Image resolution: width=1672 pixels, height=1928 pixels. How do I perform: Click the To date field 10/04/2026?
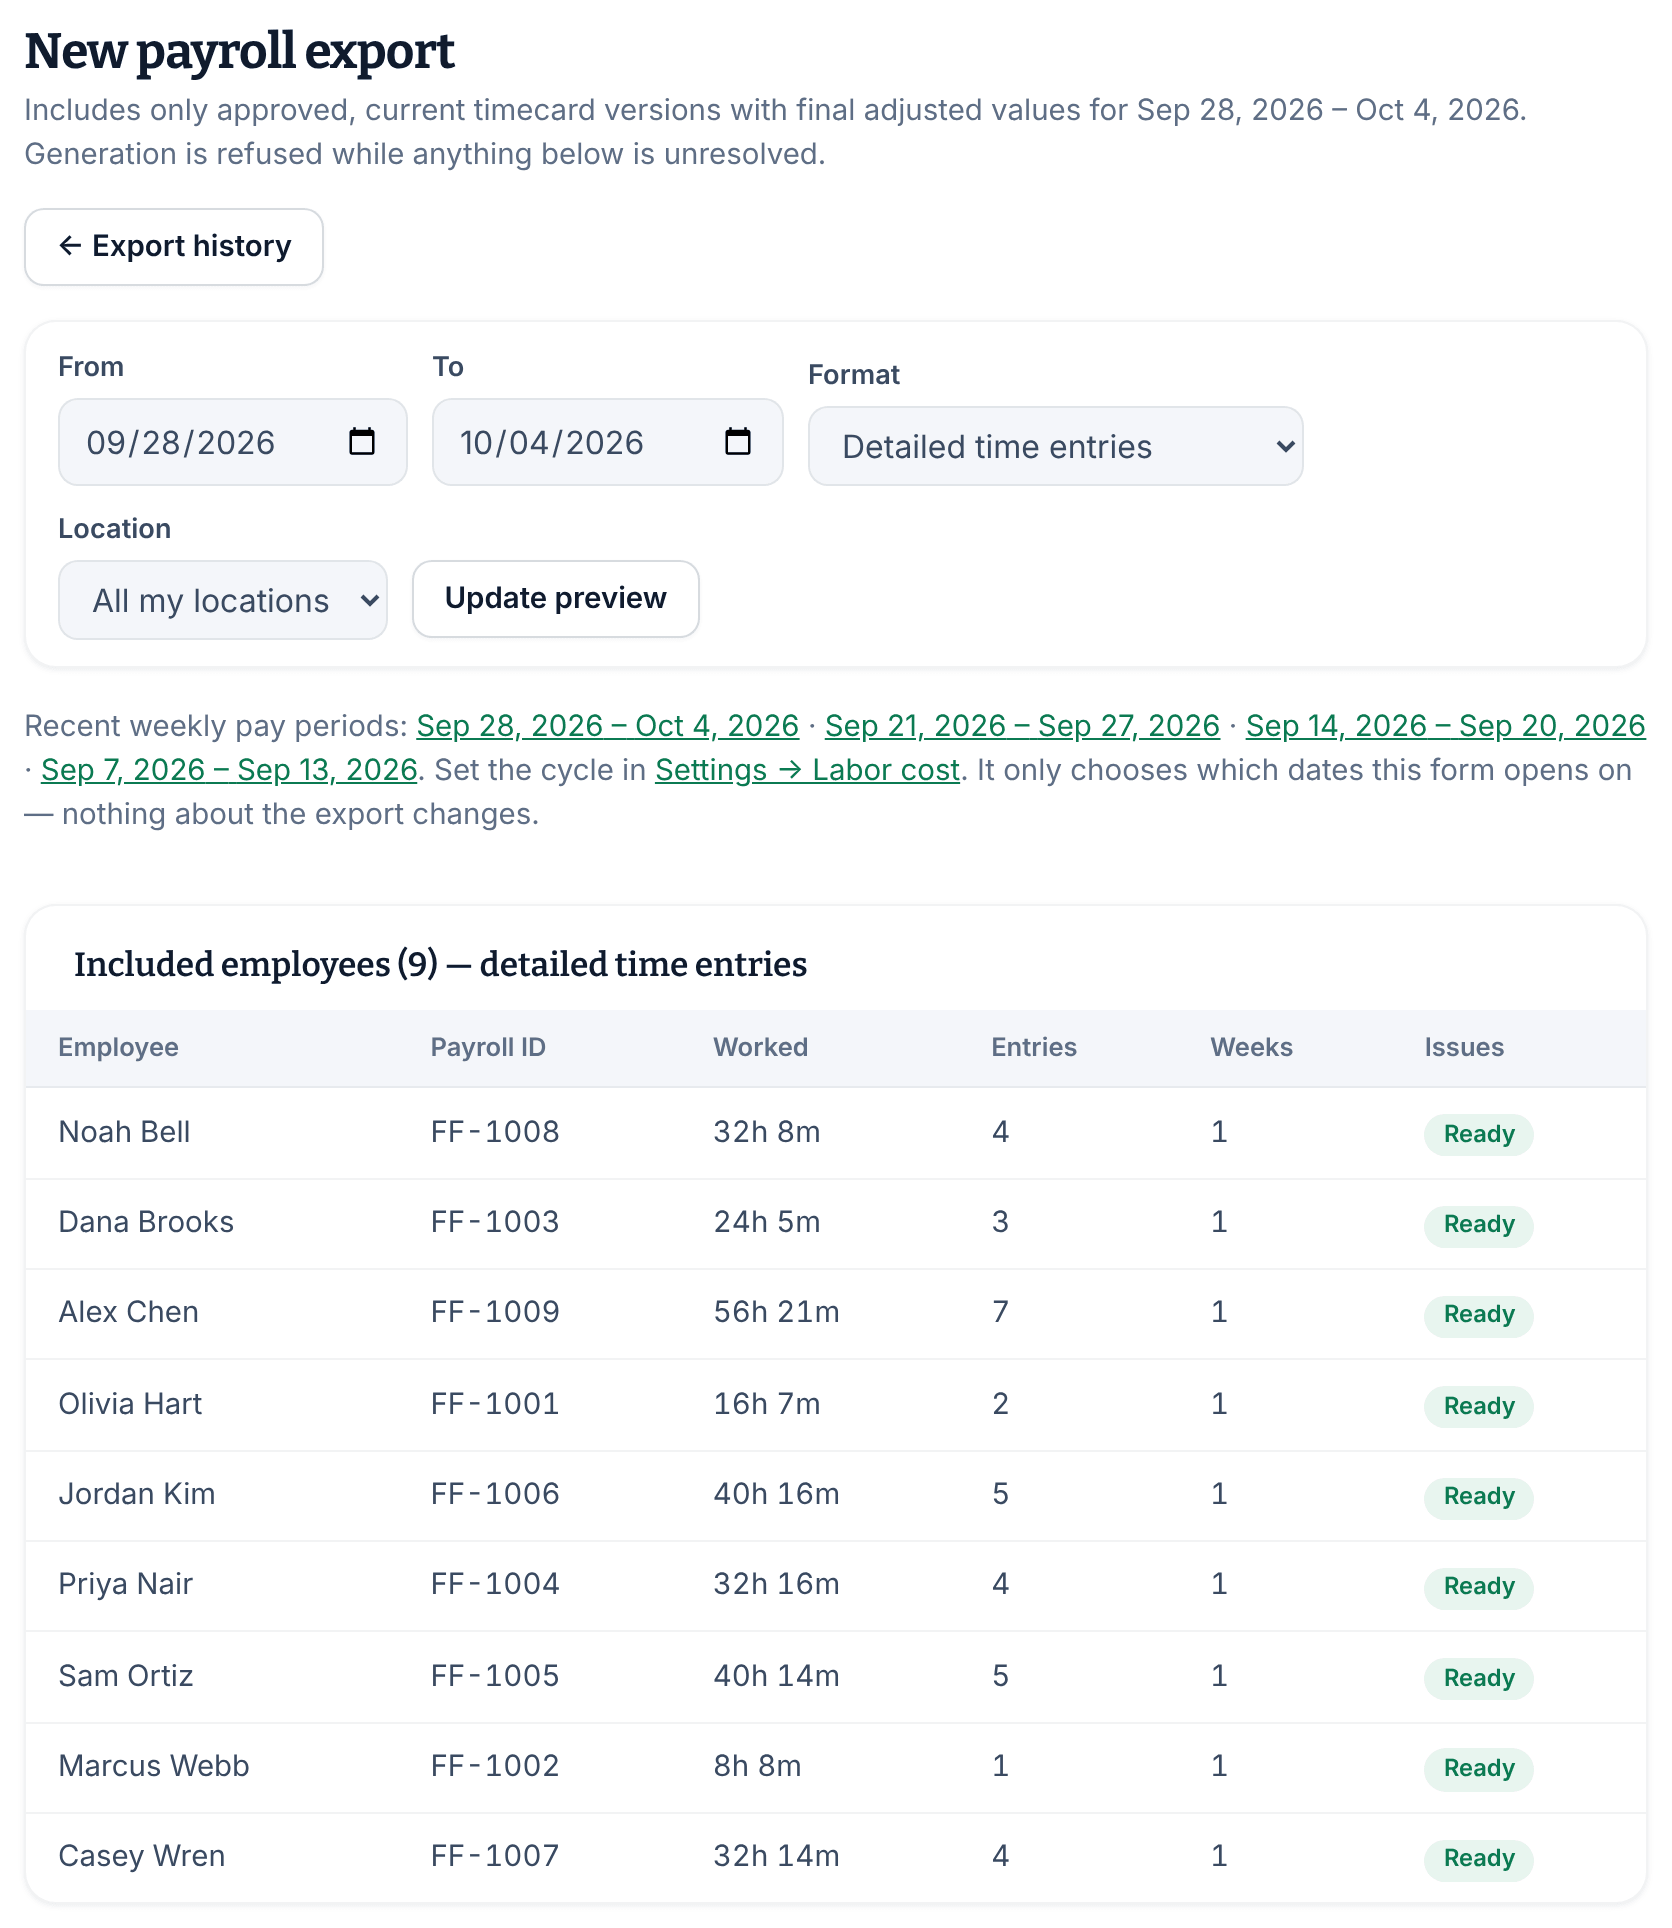point(608,442)
